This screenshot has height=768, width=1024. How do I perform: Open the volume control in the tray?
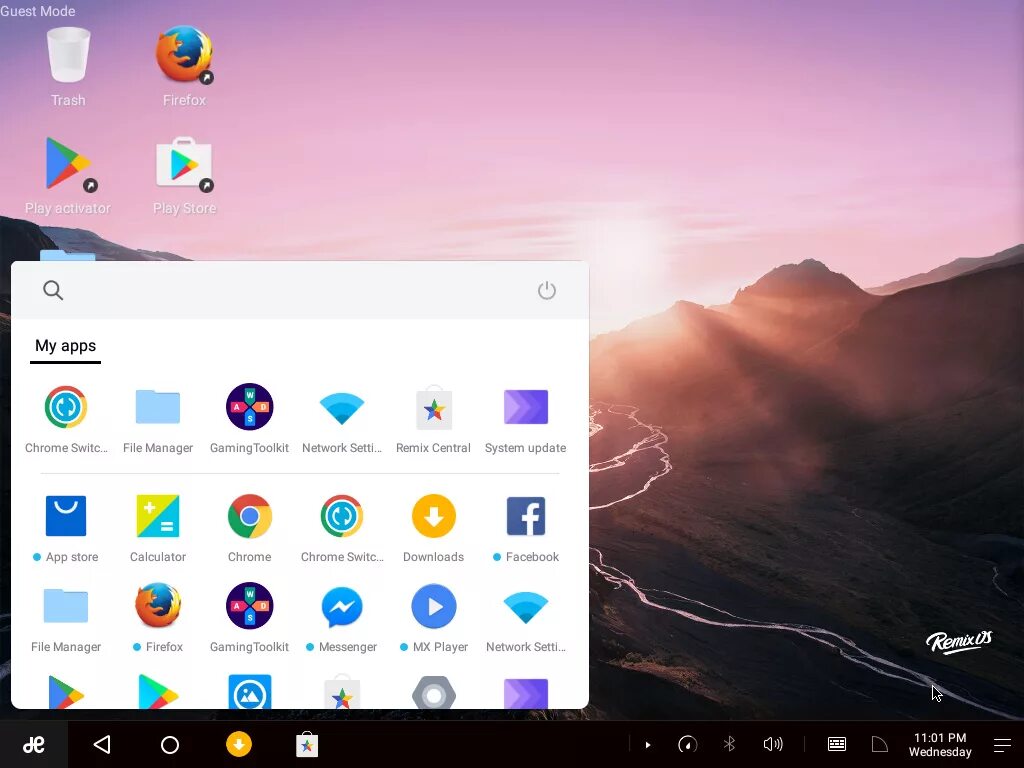(x=773, y=744)
